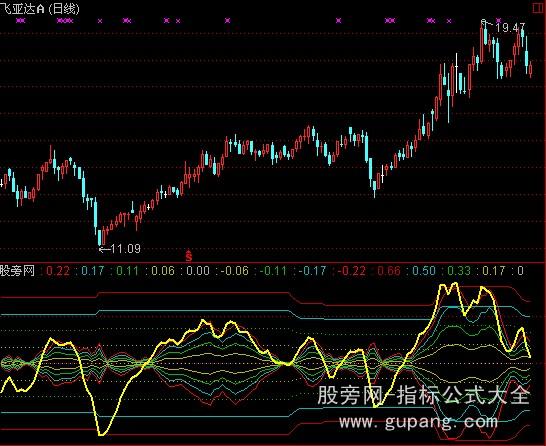The width and height of the screenshot is (546, 446).
Task: Click the 股旁网 indicator name label
Action: [17, 270]
